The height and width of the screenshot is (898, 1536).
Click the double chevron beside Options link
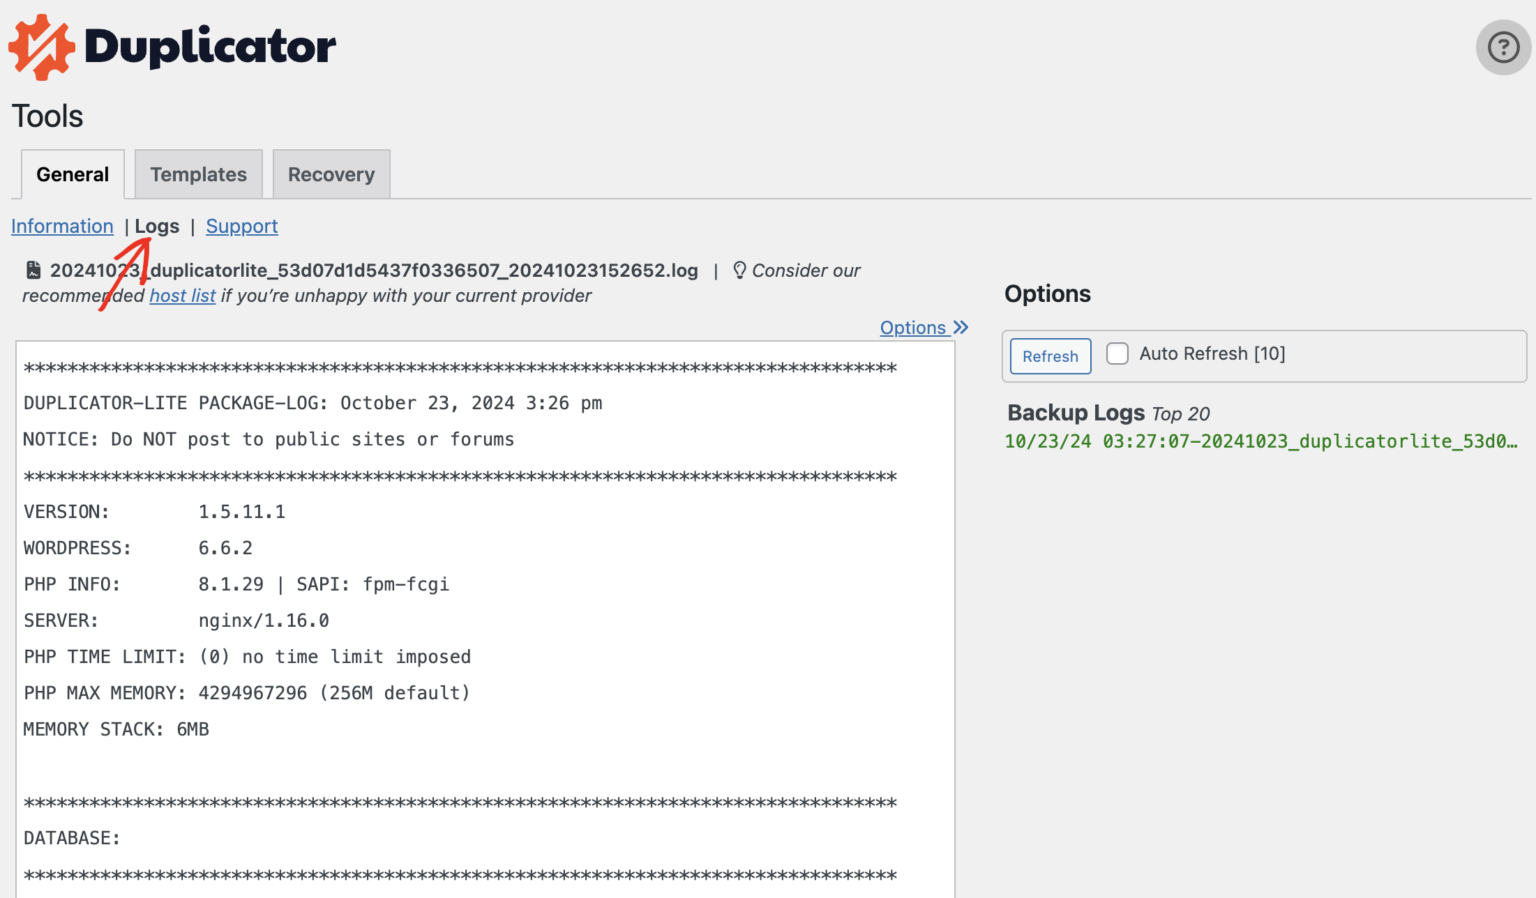click(x=961, y=327)
